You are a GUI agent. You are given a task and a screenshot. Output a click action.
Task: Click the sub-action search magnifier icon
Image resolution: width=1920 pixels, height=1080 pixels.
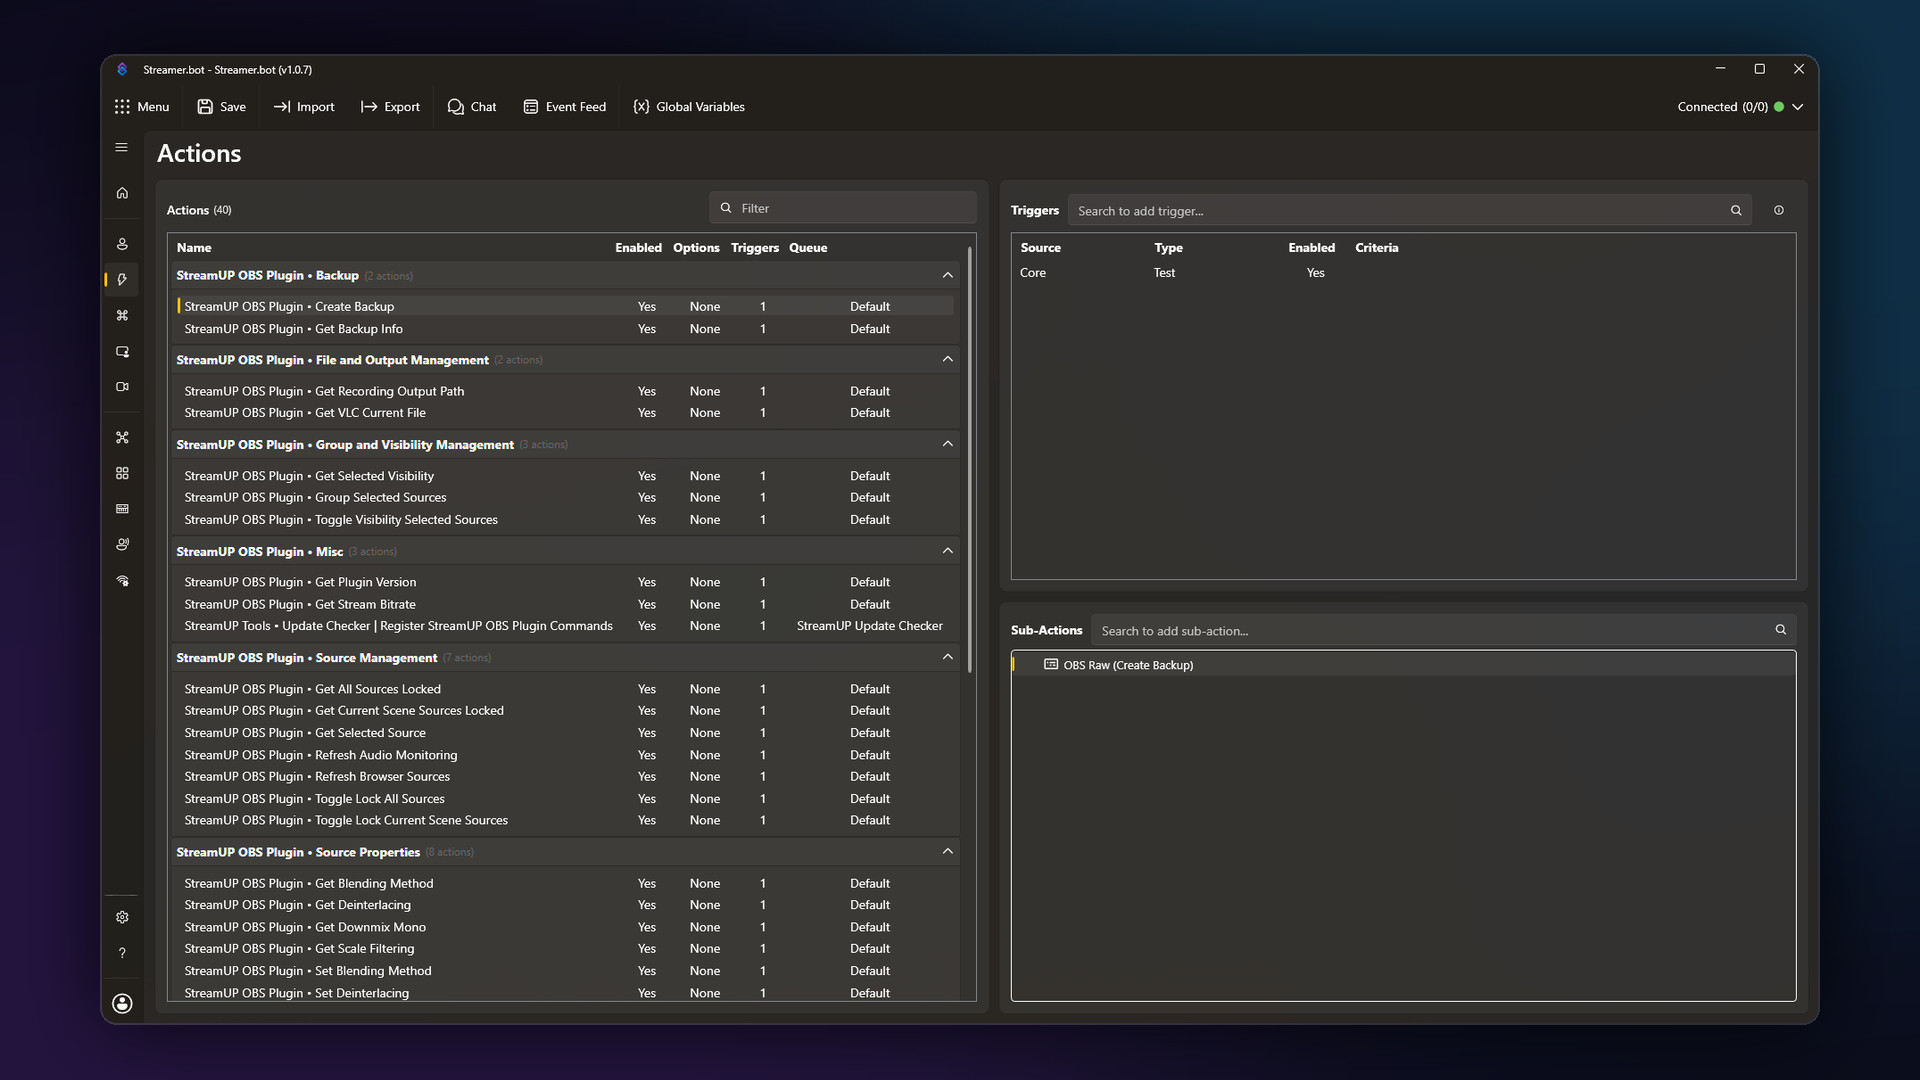[1781, 630]
